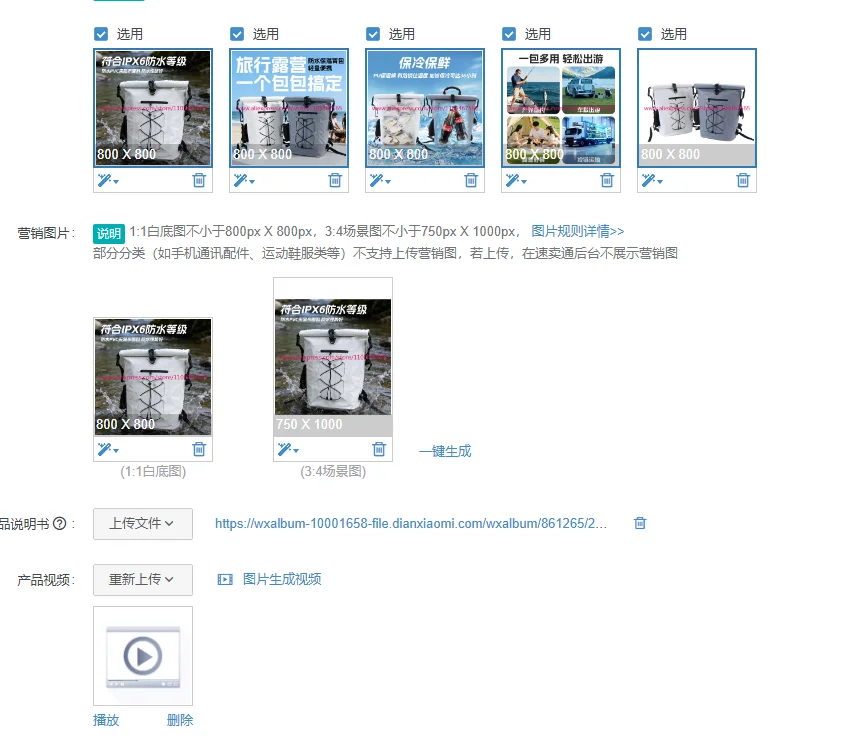Open edit wand menu under 保冷保鲜 image

pos(380,180)
